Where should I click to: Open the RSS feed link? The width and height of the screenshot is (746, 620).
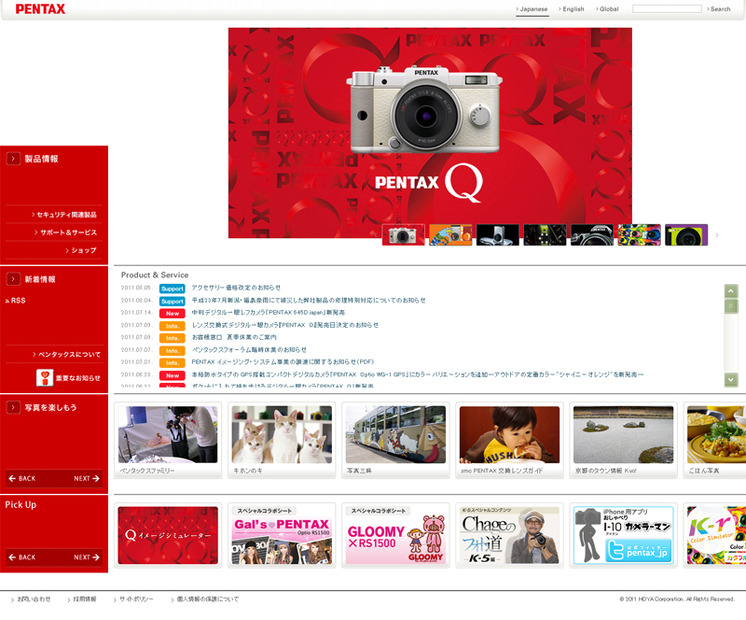(x=16, y=301)
